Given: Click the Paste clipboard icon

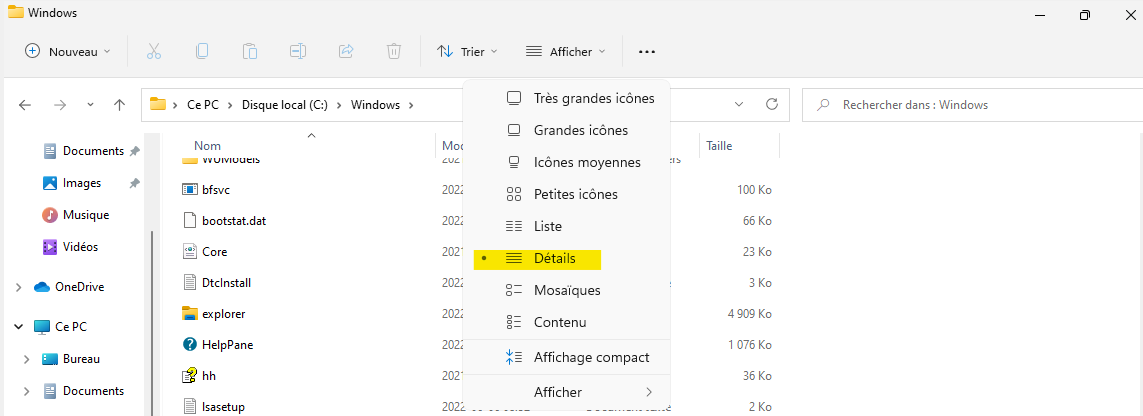Looking at the screenshot, I should click(250, 51).
